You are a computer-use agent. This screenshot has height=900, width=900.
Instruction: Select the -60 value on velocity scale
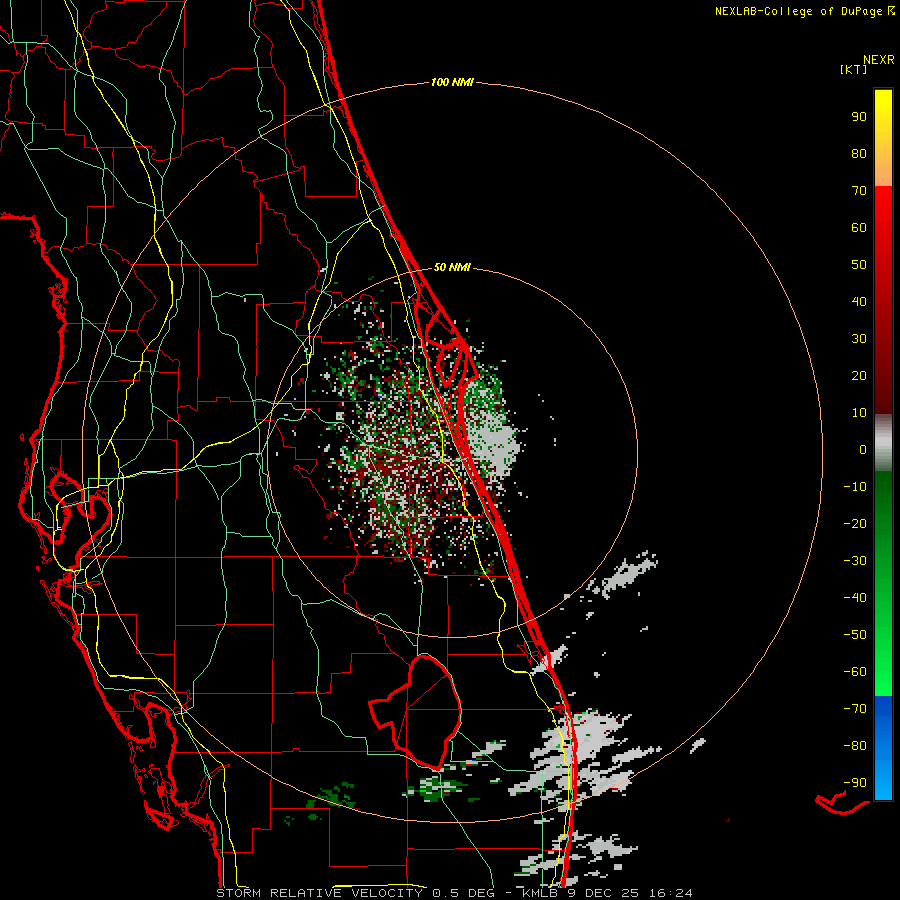[855, 672]
